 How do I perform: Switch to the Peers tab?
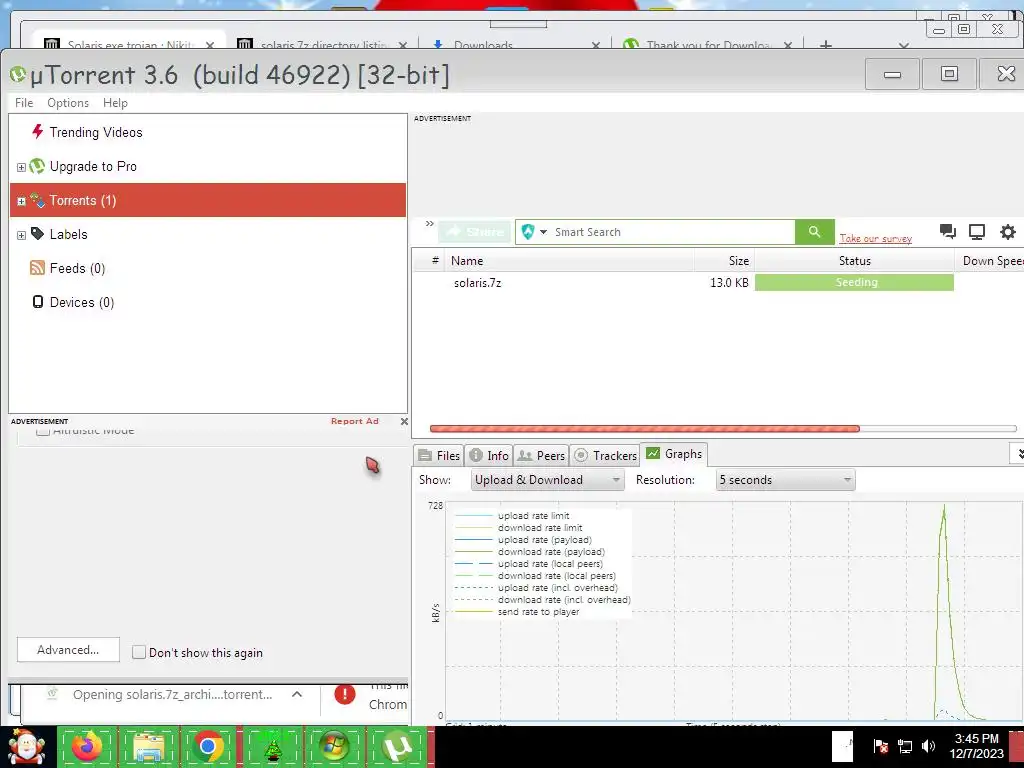coord(541,456)
